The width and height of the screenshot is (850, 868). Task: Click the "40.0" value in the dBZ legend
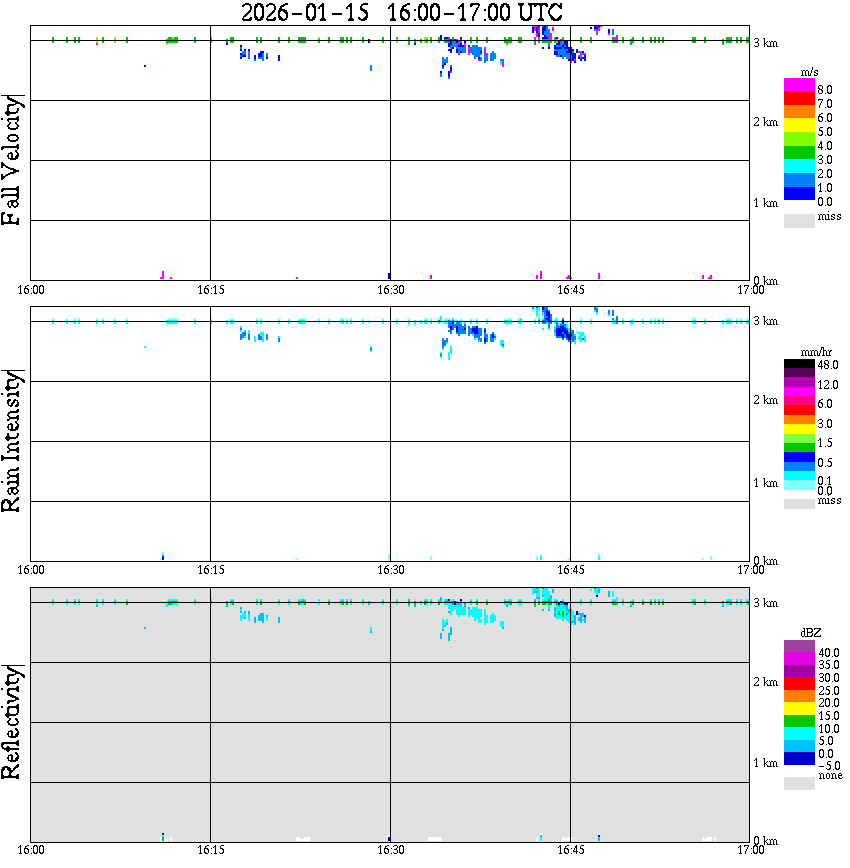point(829,653)
